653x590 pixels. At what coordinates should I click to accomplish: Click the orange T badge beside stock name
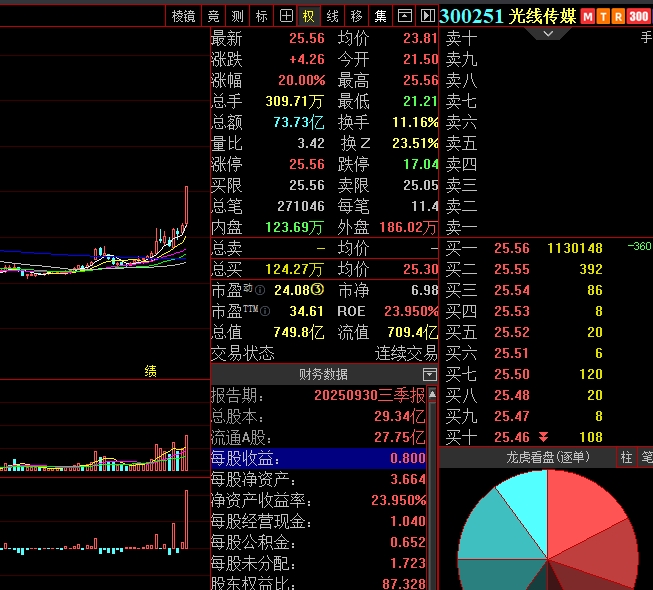(603, 17)
